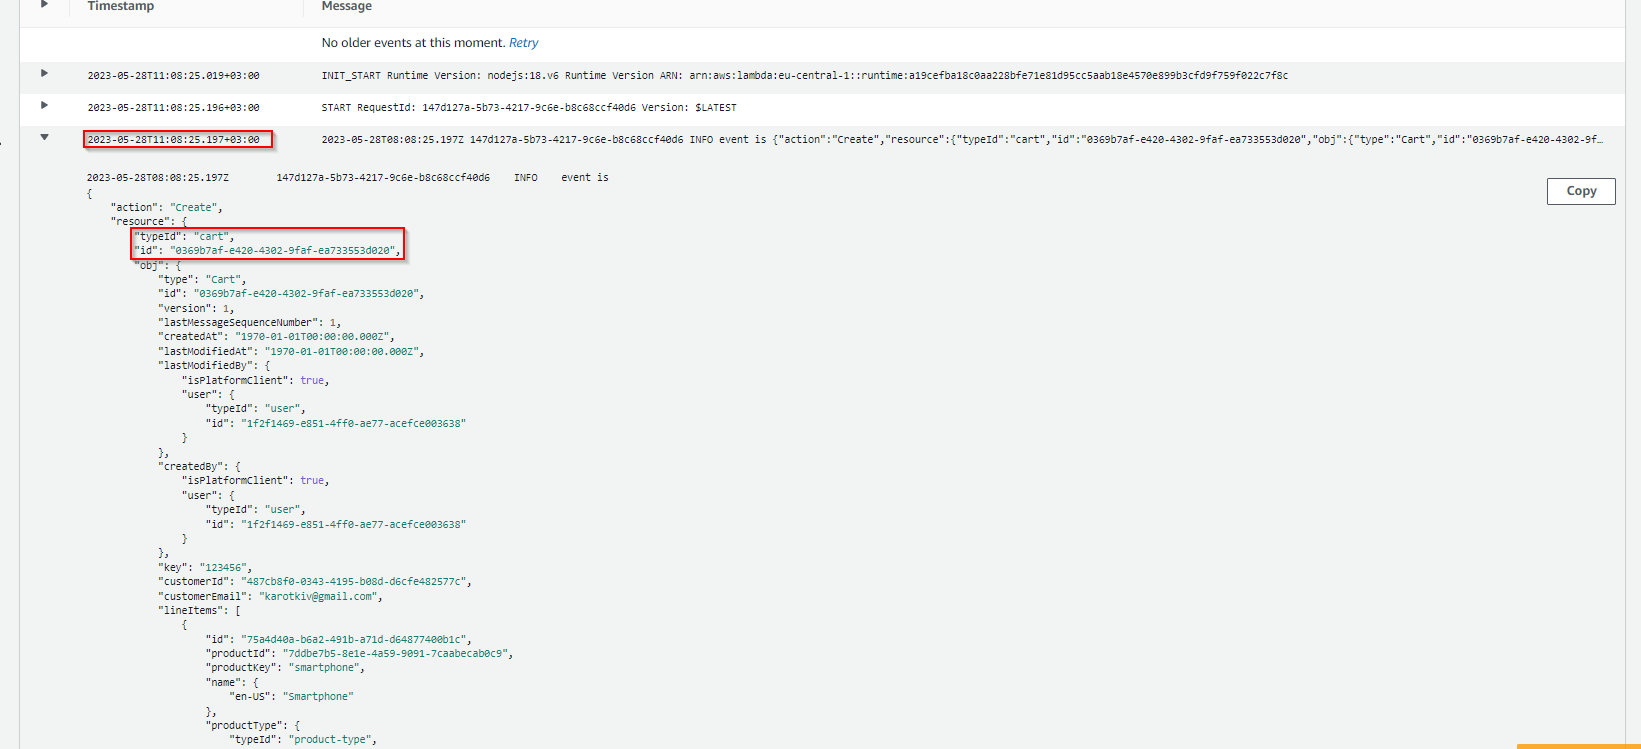Click the START RequestId message text
The image size is (1641, 749).
click(x=528, y=108)
